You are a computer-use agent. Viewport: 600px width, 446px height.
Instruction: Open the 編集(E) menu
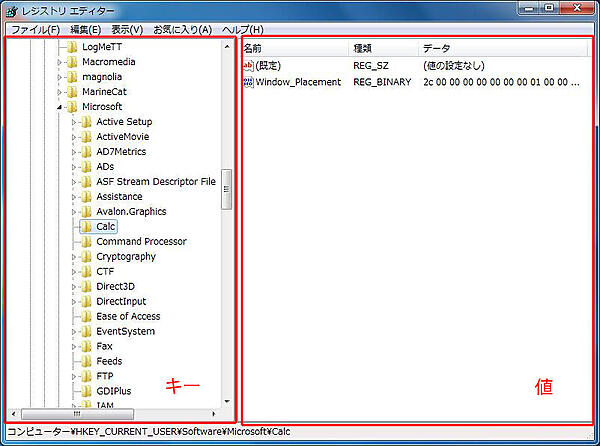pos(86,30)
